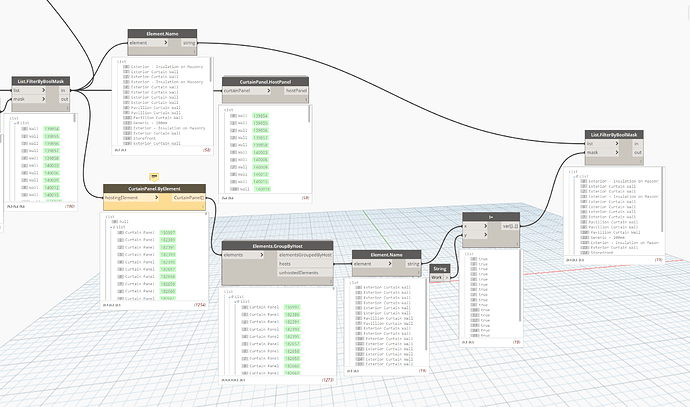This screenshot has height=407, width=690.
Task: Click the x input of != node
Action: pos(475,226)
